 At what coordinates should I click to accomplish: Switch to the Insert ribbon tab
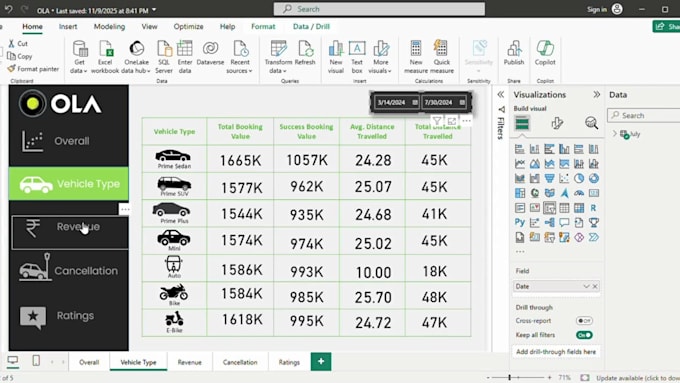click(68, 26)
